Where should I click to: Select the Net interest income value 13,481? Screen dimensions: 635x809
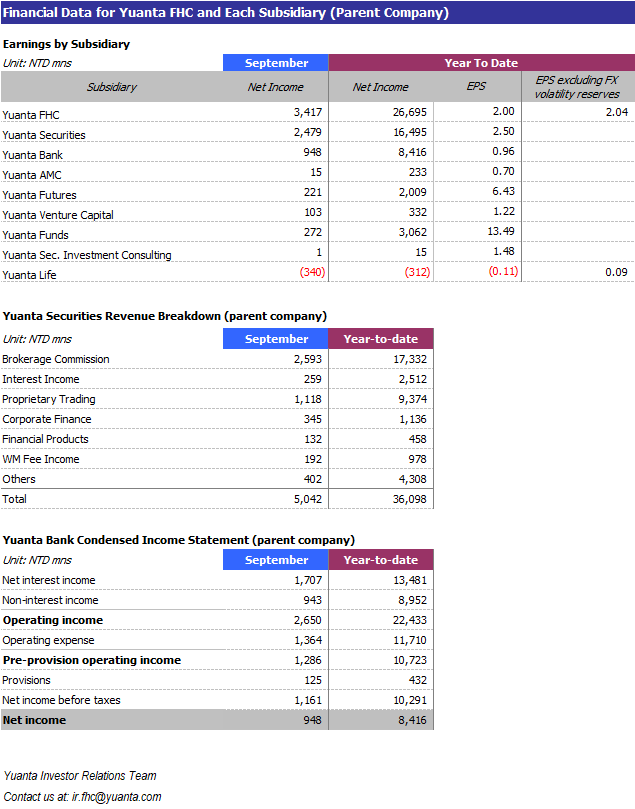[x=406, y=580]
